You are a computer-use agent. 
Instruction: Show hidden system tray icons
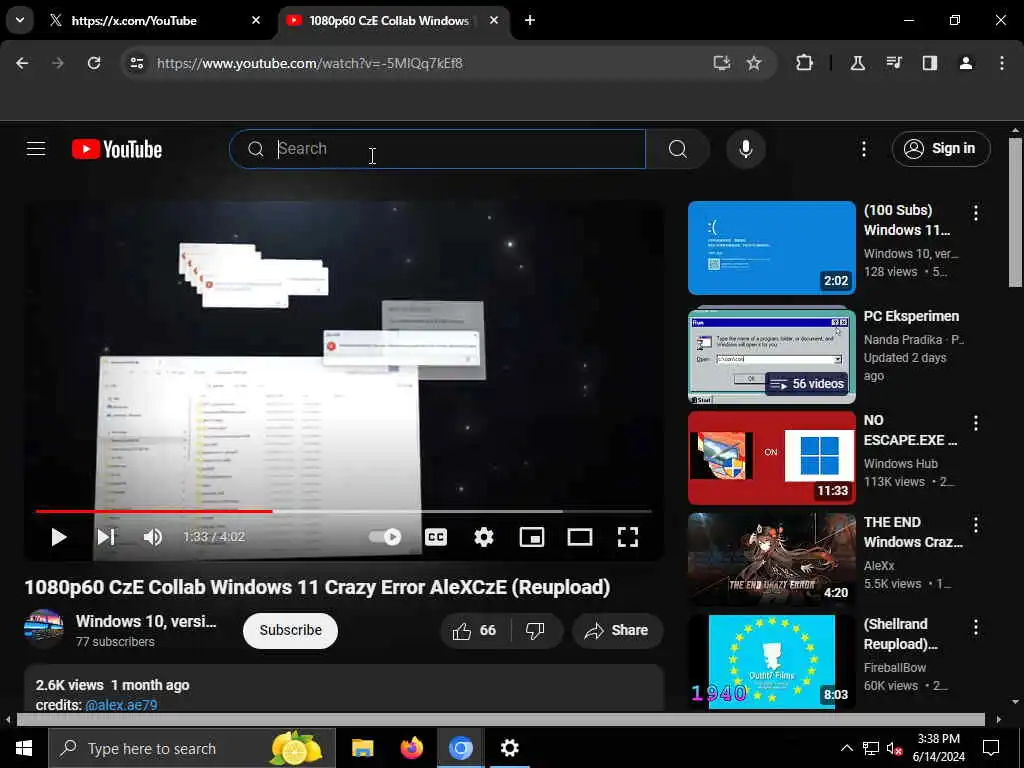[x=846, y=748]
